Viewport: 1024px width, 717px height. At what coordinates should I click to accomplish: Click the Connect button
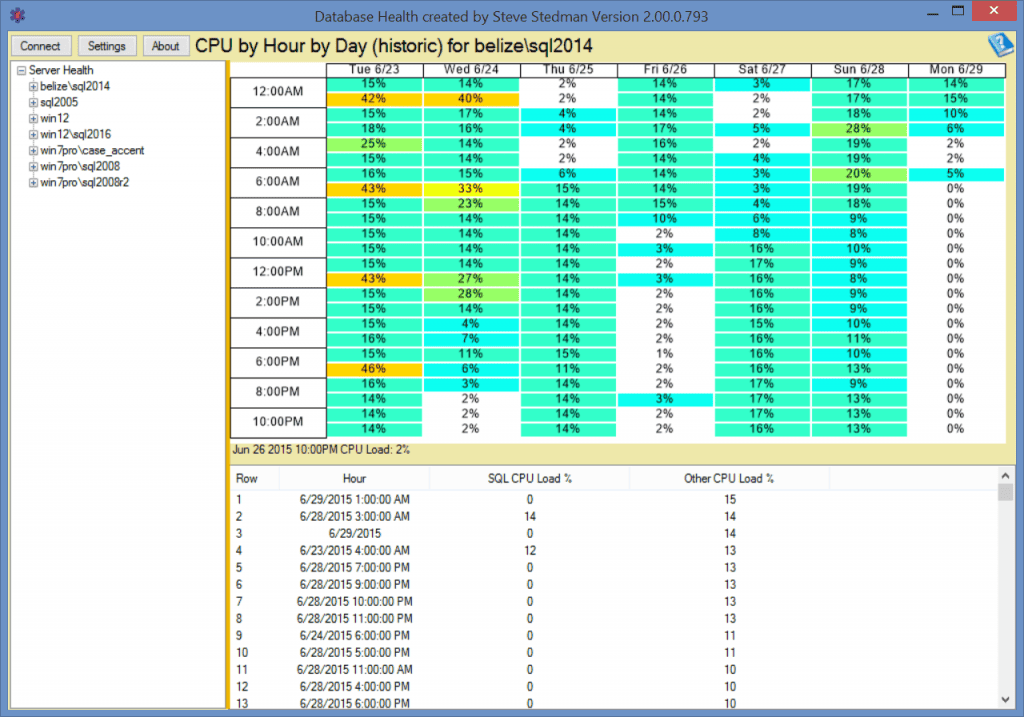pos(40,45)
